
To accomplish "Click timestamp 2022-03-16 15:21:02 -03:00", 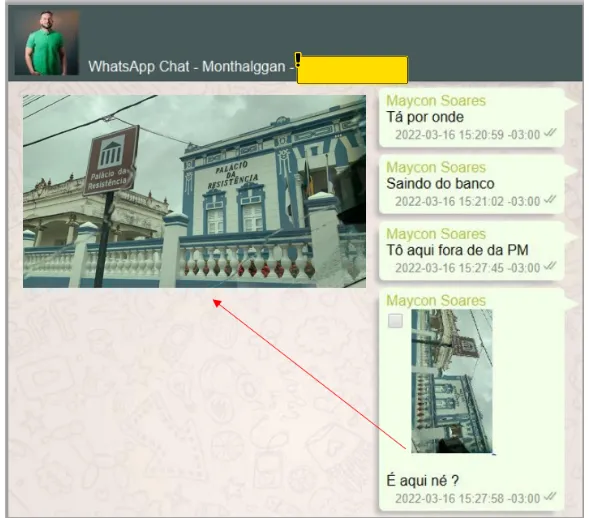I will [467, 201].
